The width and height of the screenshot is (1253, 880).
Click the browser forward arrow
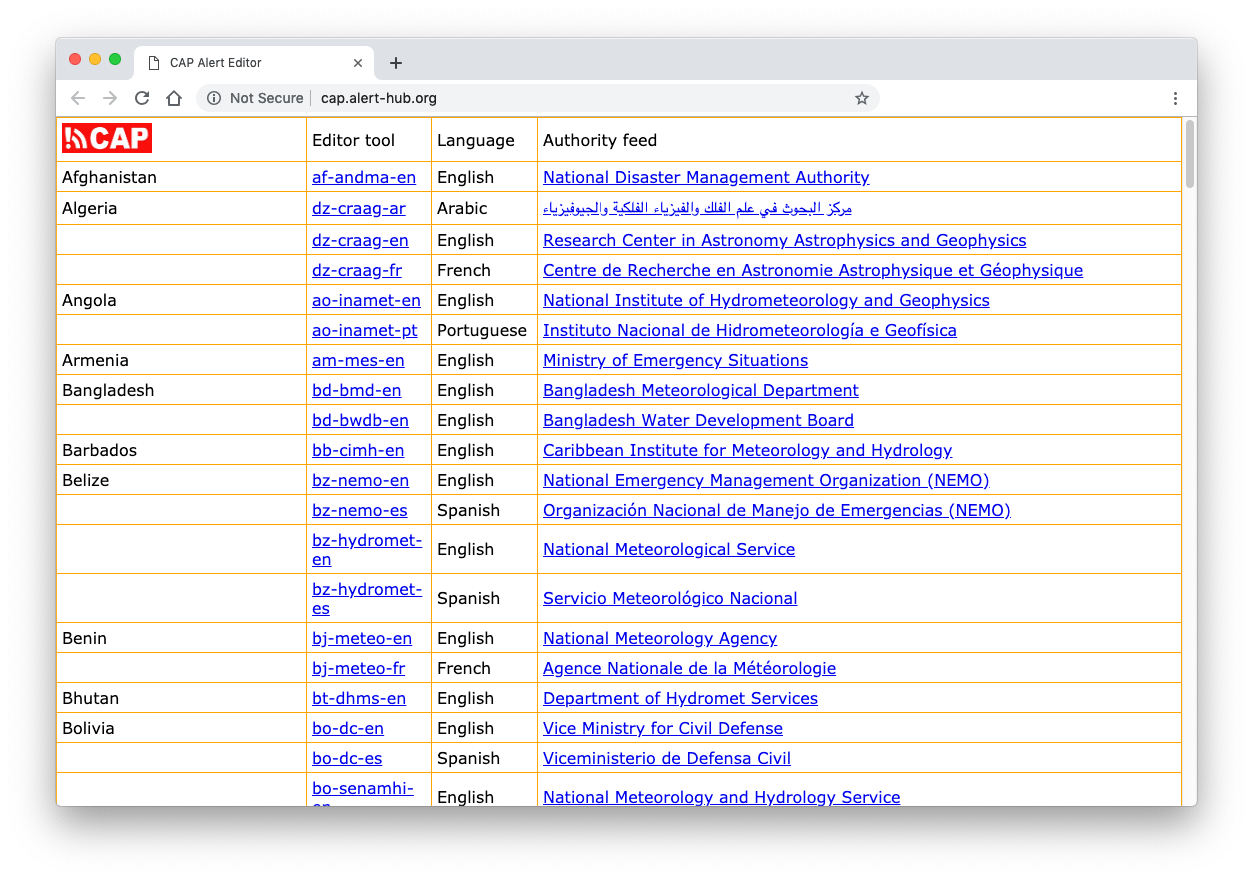click(110, 98)
